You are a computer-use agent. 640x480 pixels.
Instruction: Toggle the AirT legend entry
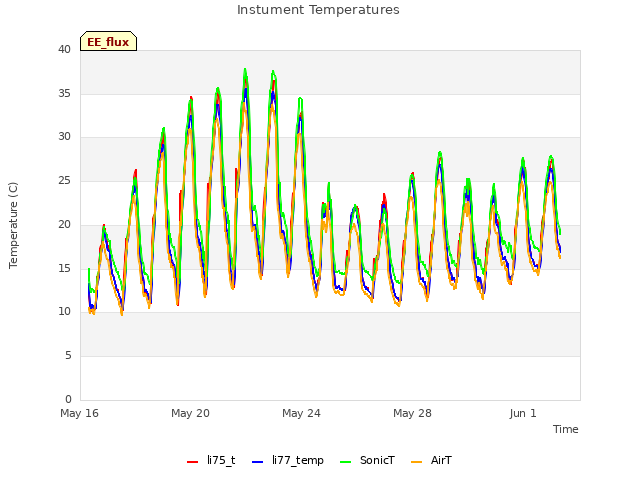pyautogui.click(x=431, y=460)
